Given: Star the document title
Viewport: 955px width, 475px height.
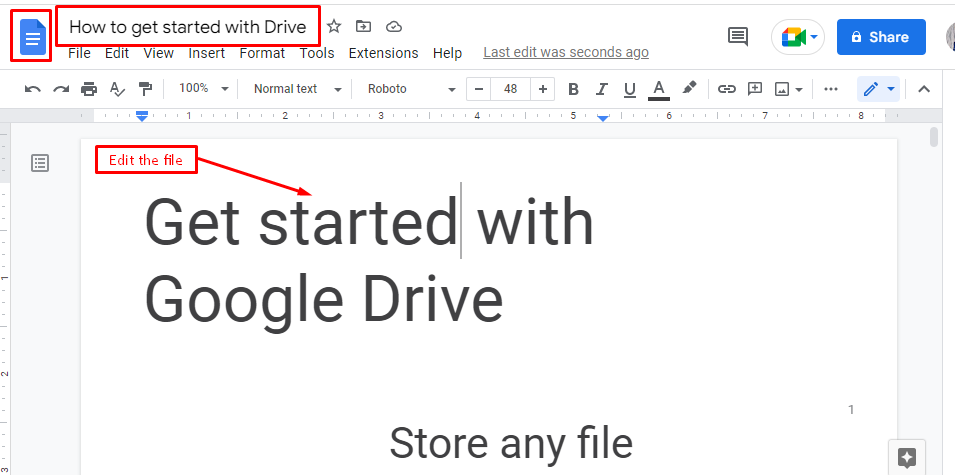Looking at the screenshot, I should [x=334, y=26].
